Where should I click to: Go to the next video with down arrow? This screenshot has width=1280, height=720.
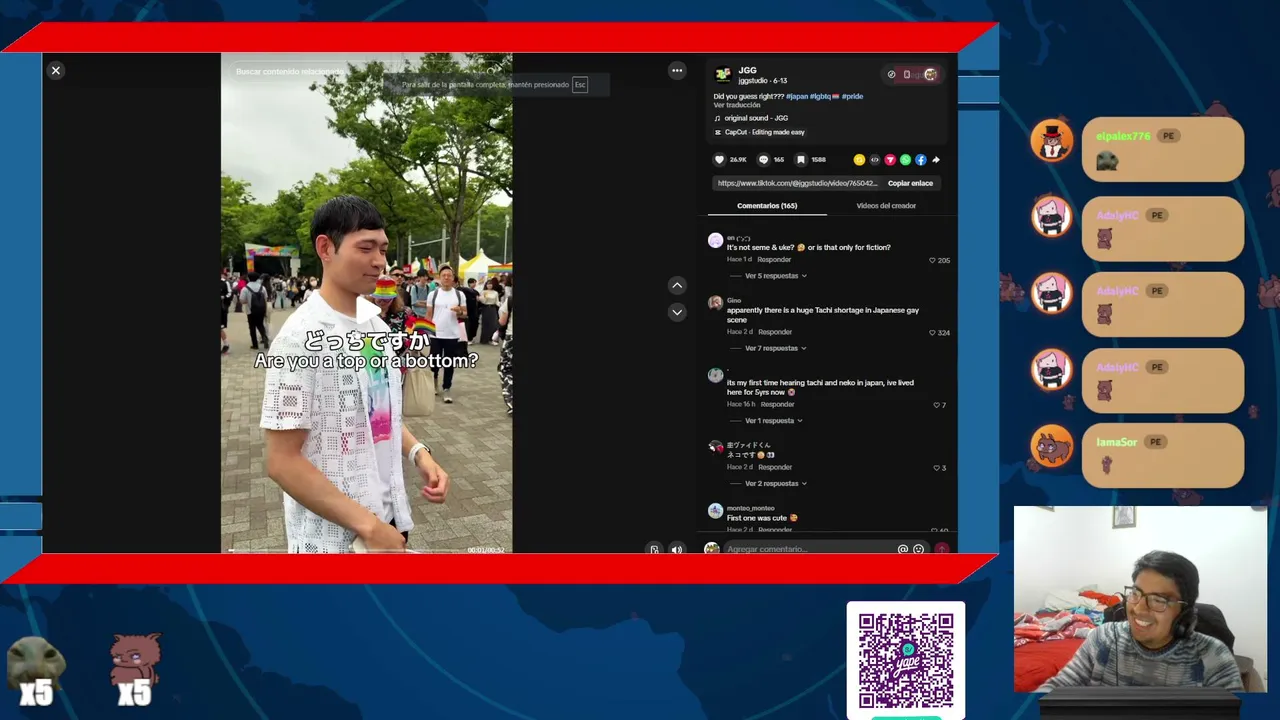[x=677, y=312]
